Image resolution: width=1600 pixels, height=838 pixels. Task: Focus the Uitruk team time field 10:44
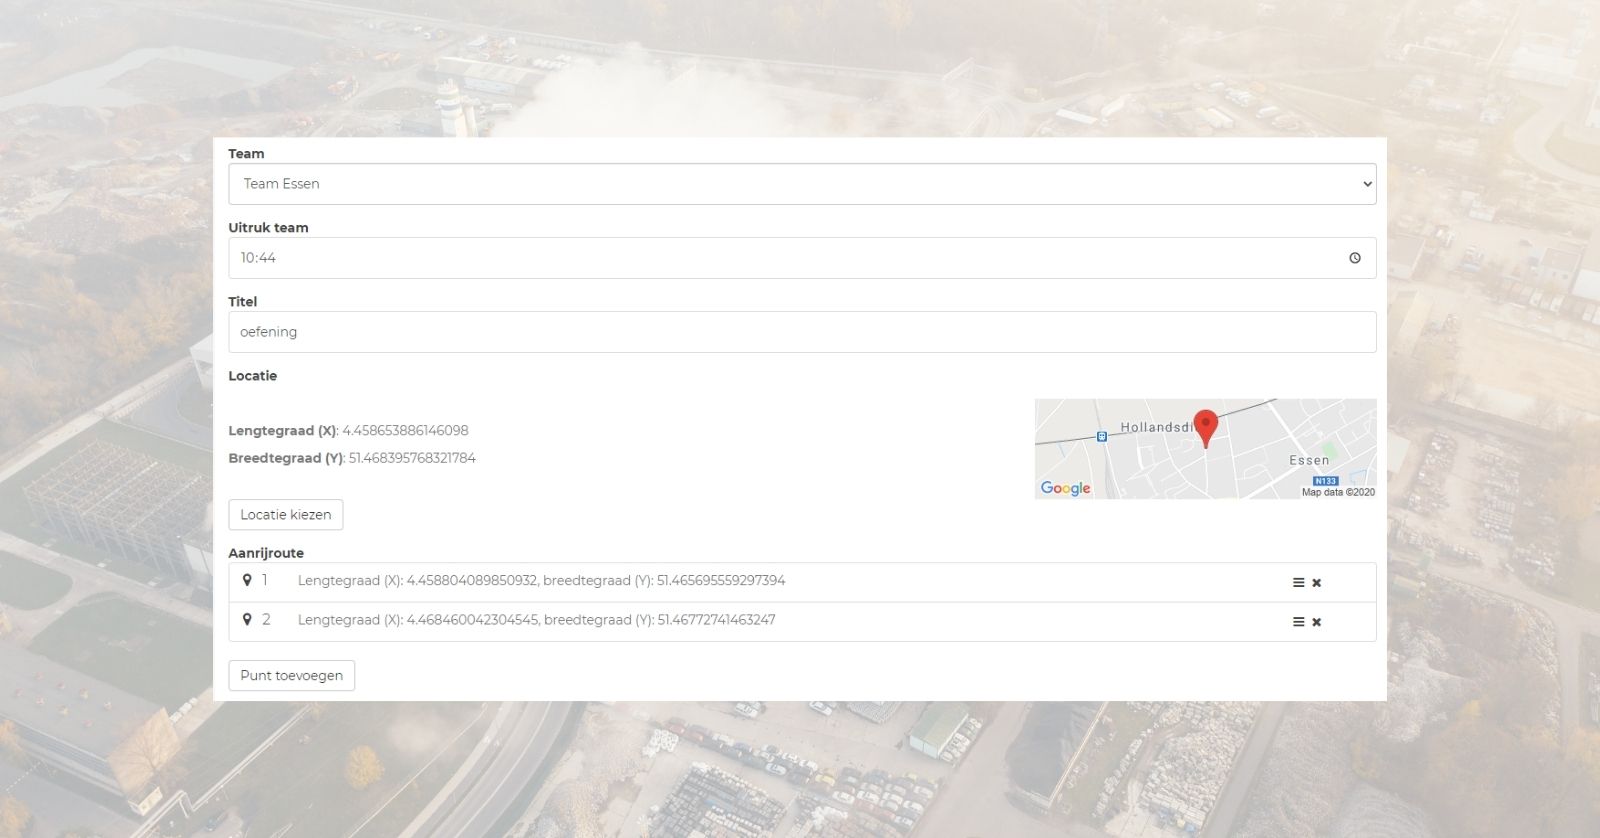click(802, 258)
